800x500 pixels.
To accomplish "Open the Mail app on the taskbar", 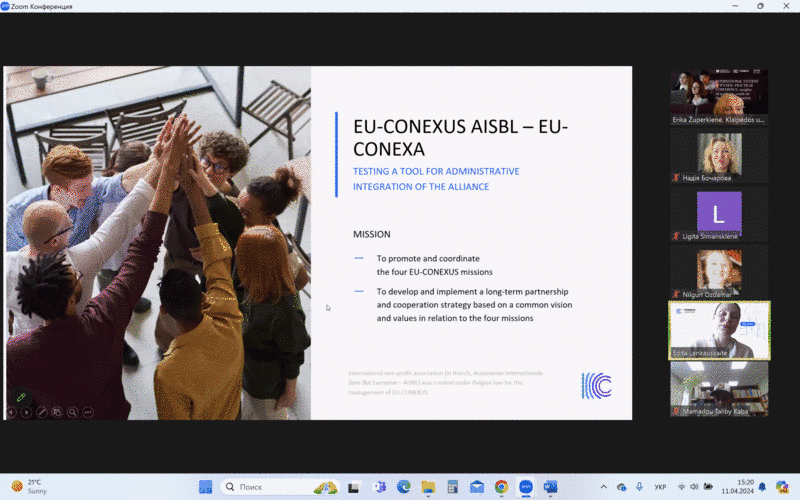I will (x=477, y=487).
